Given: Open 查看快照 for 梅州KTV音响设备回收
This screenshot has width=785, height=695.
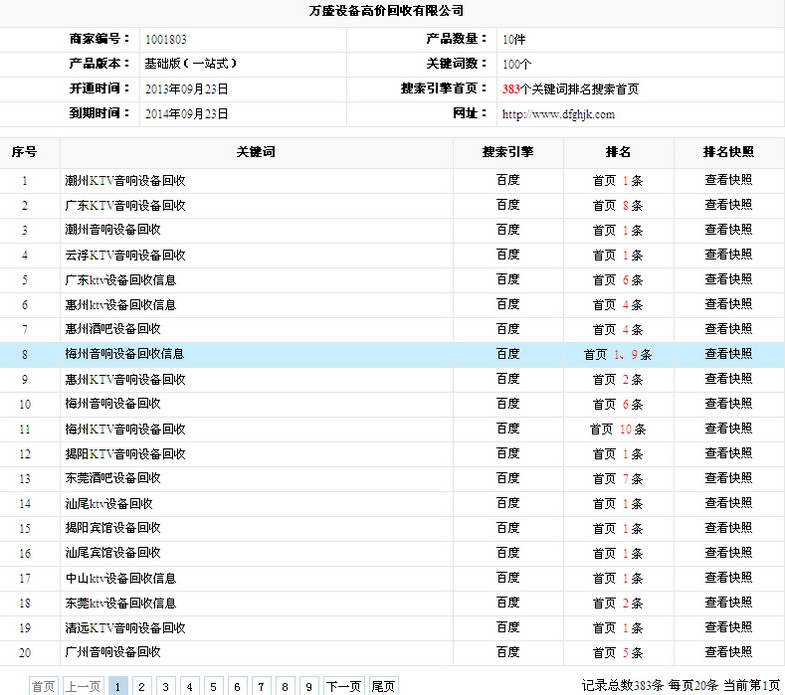Looking at the screenshot, I should pos(728,429).
